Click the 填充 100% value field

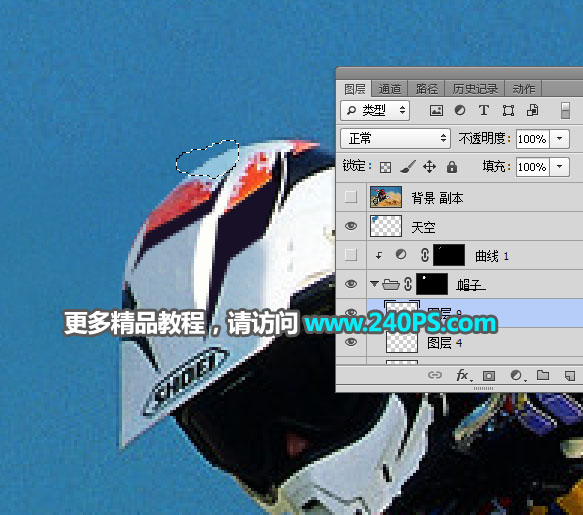pos(532,167)
